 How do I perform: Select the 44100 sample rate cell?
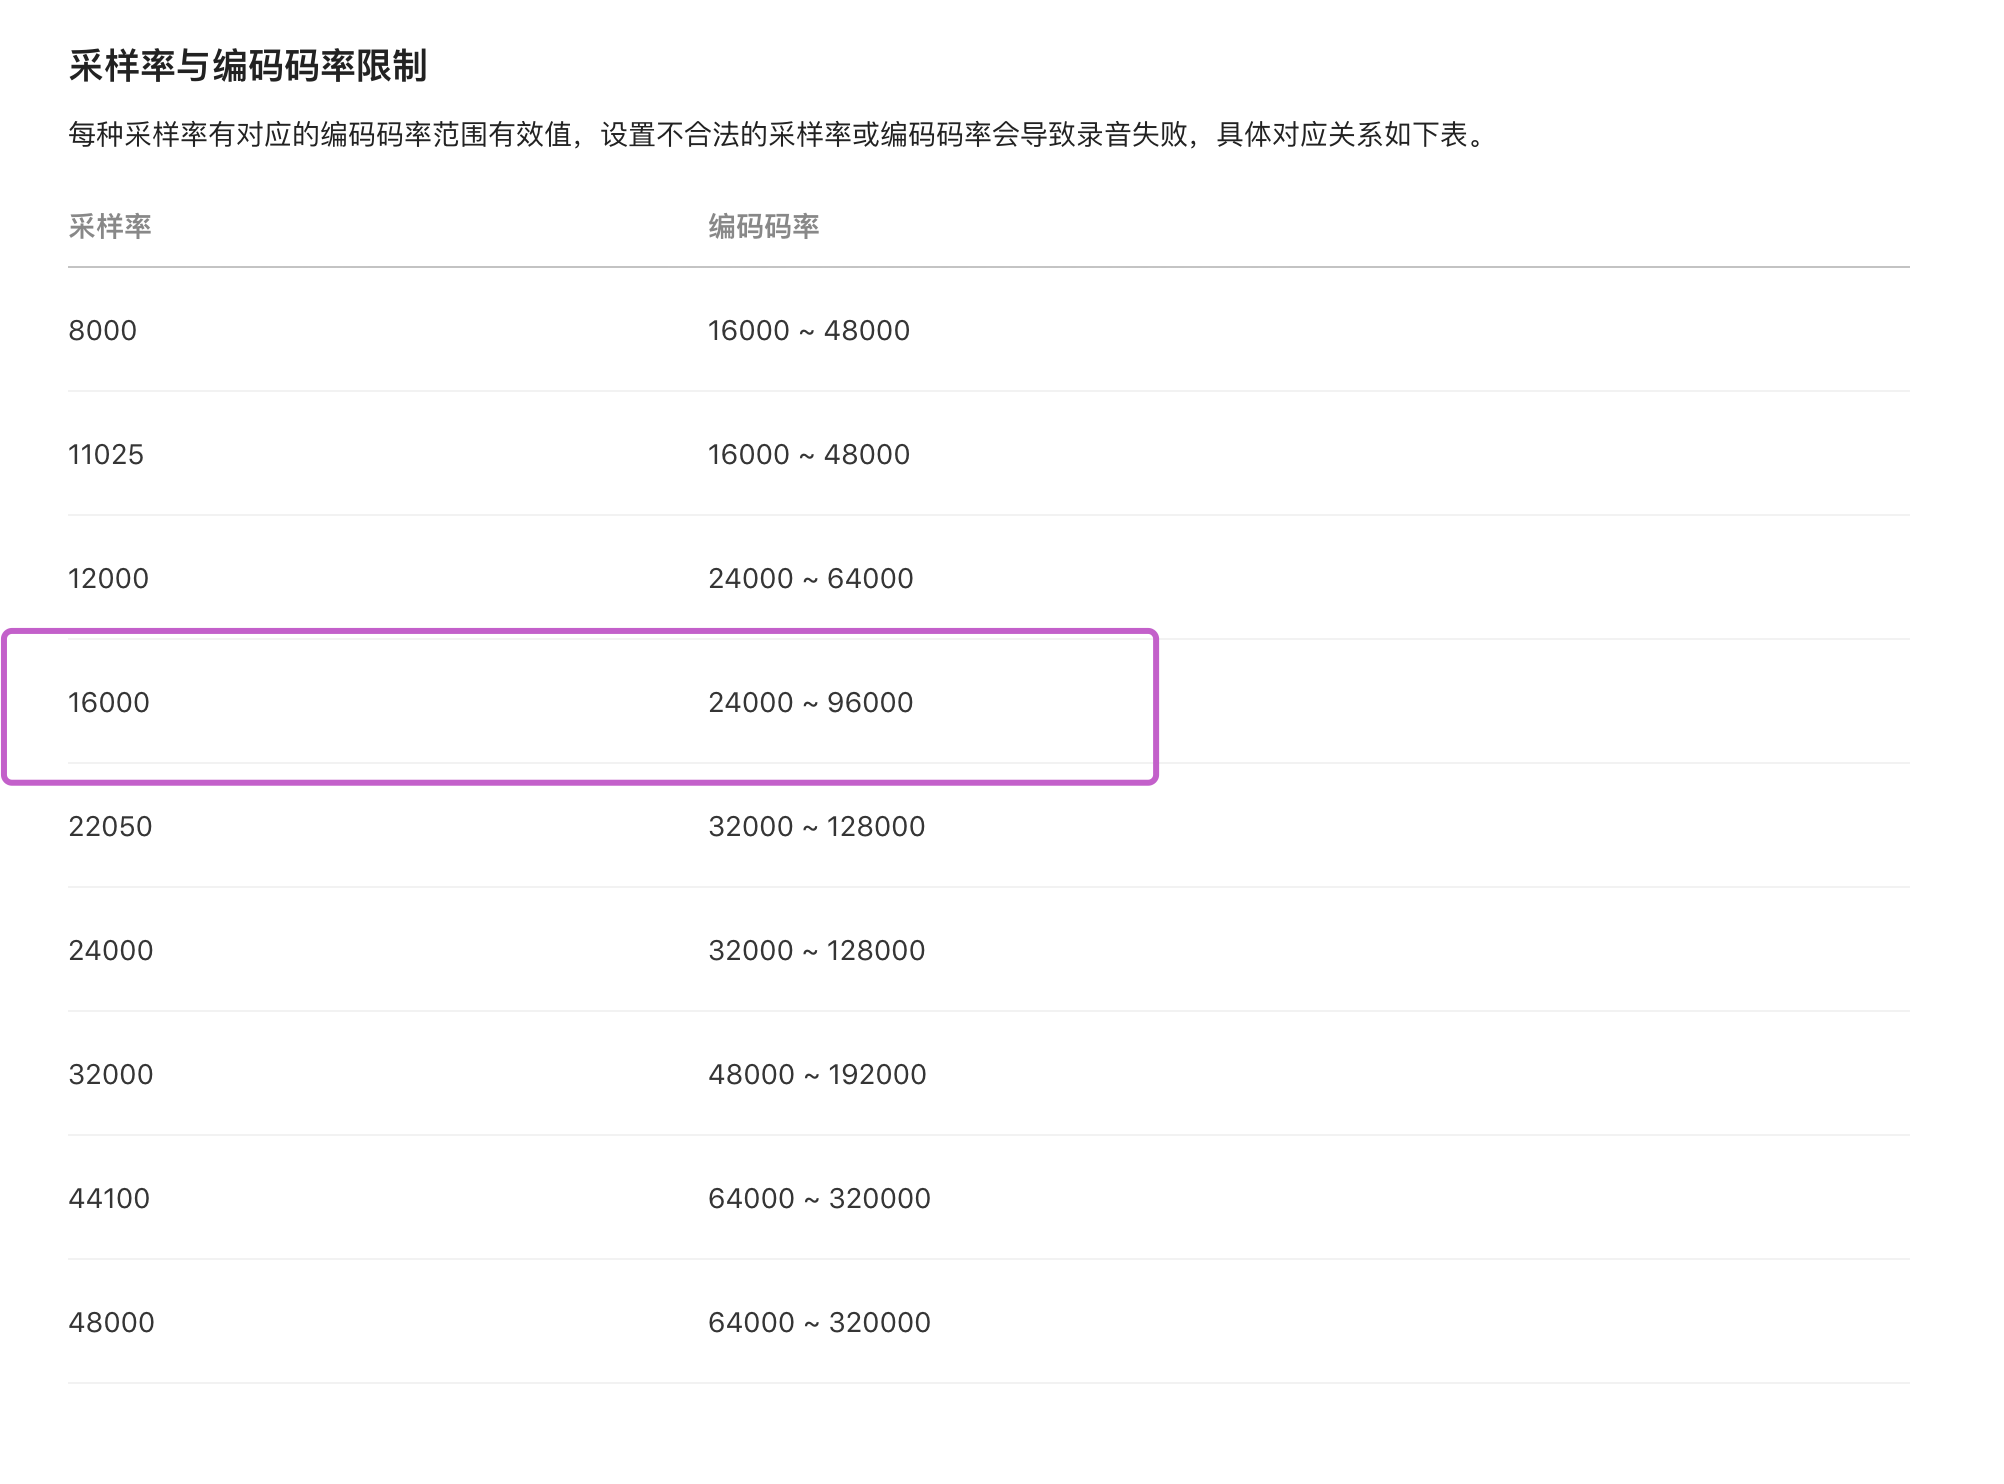pyautogui.click(x=108, y=1199)
